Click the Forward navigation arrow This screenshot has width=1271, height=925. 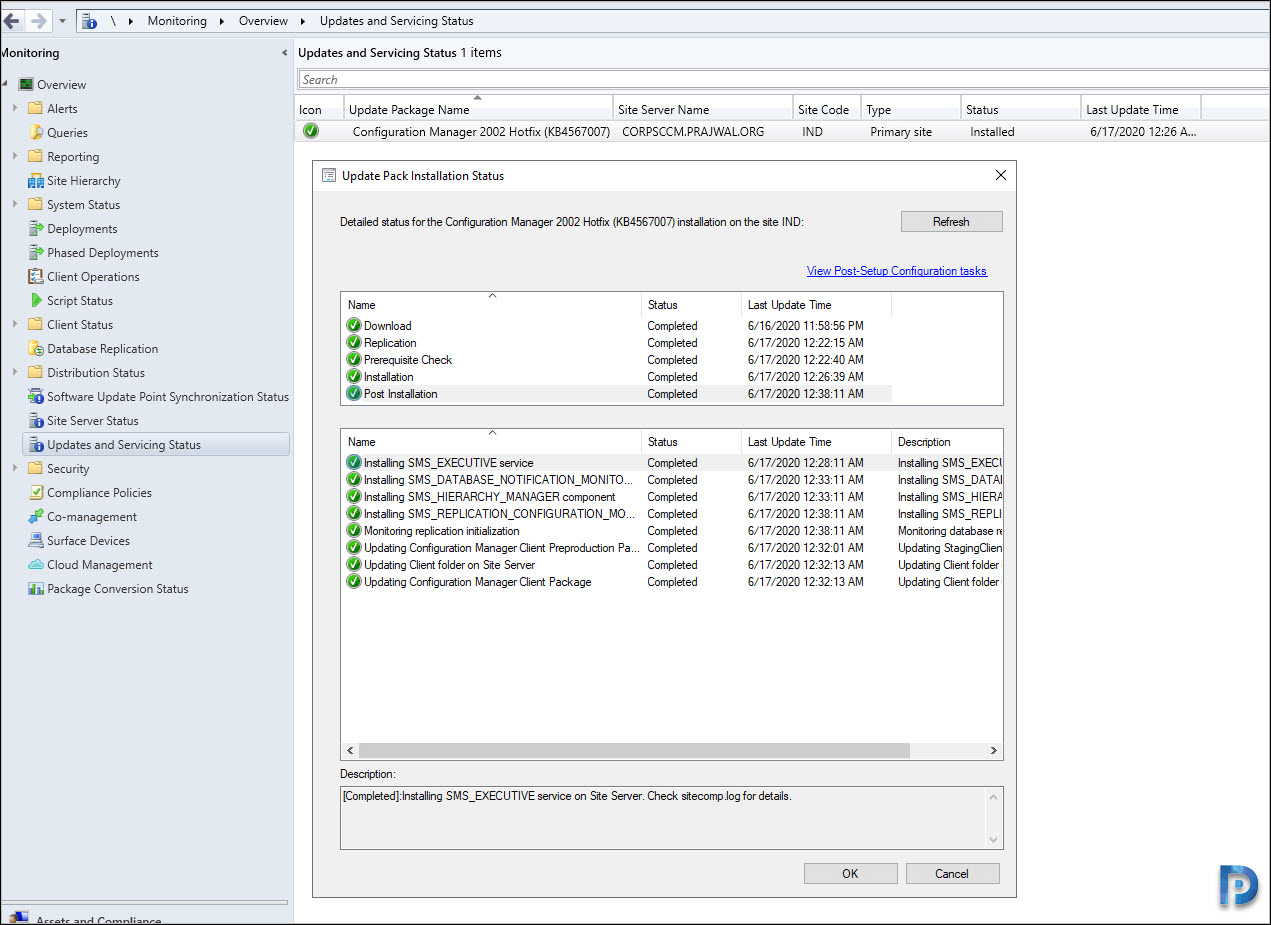pos(39,20)
